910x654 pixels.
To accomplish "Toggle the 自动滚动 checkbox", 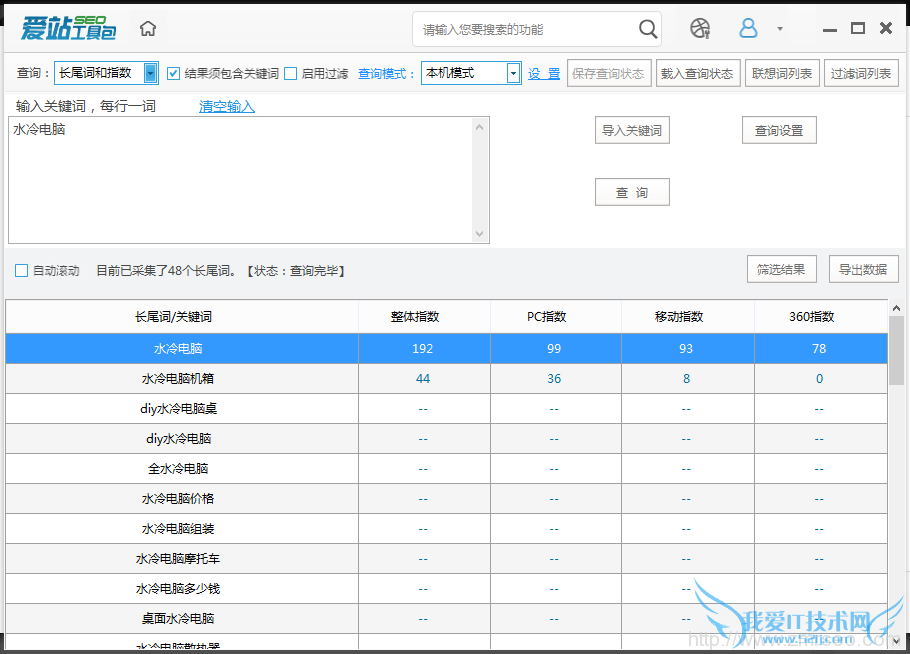I will (x=21, y=271).
